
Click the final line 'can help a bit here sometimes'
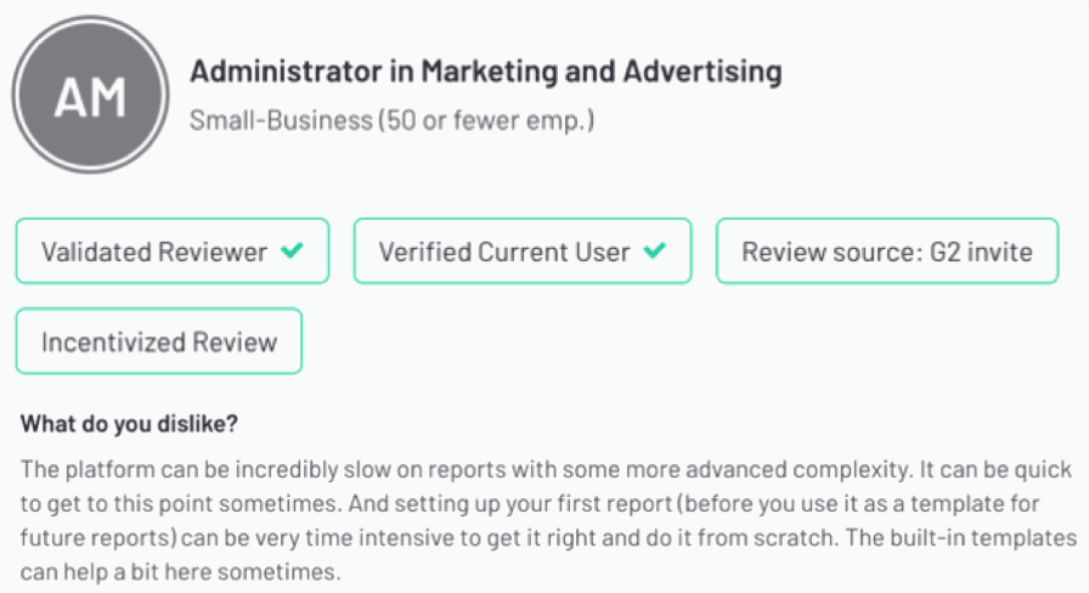click(x=180, y=574)
